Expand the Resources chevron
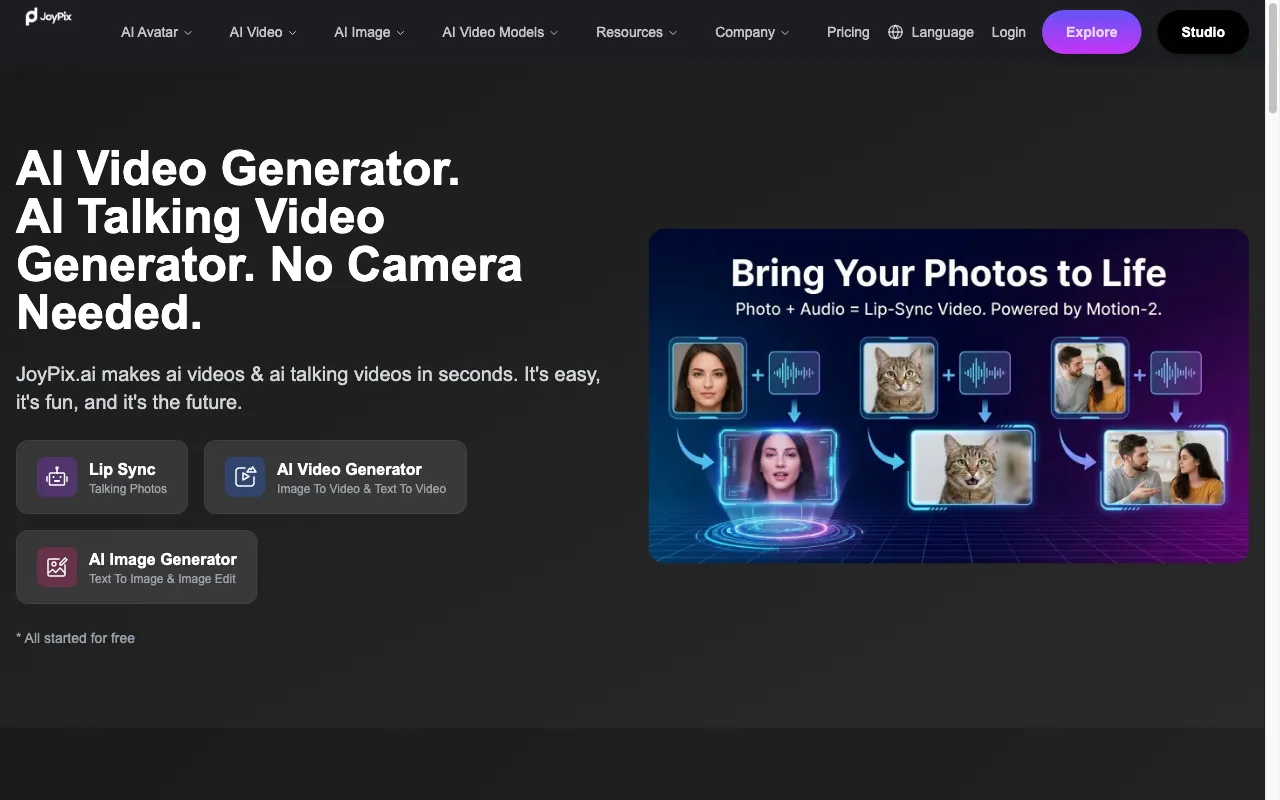1280x800 pixels. point(673,33)
